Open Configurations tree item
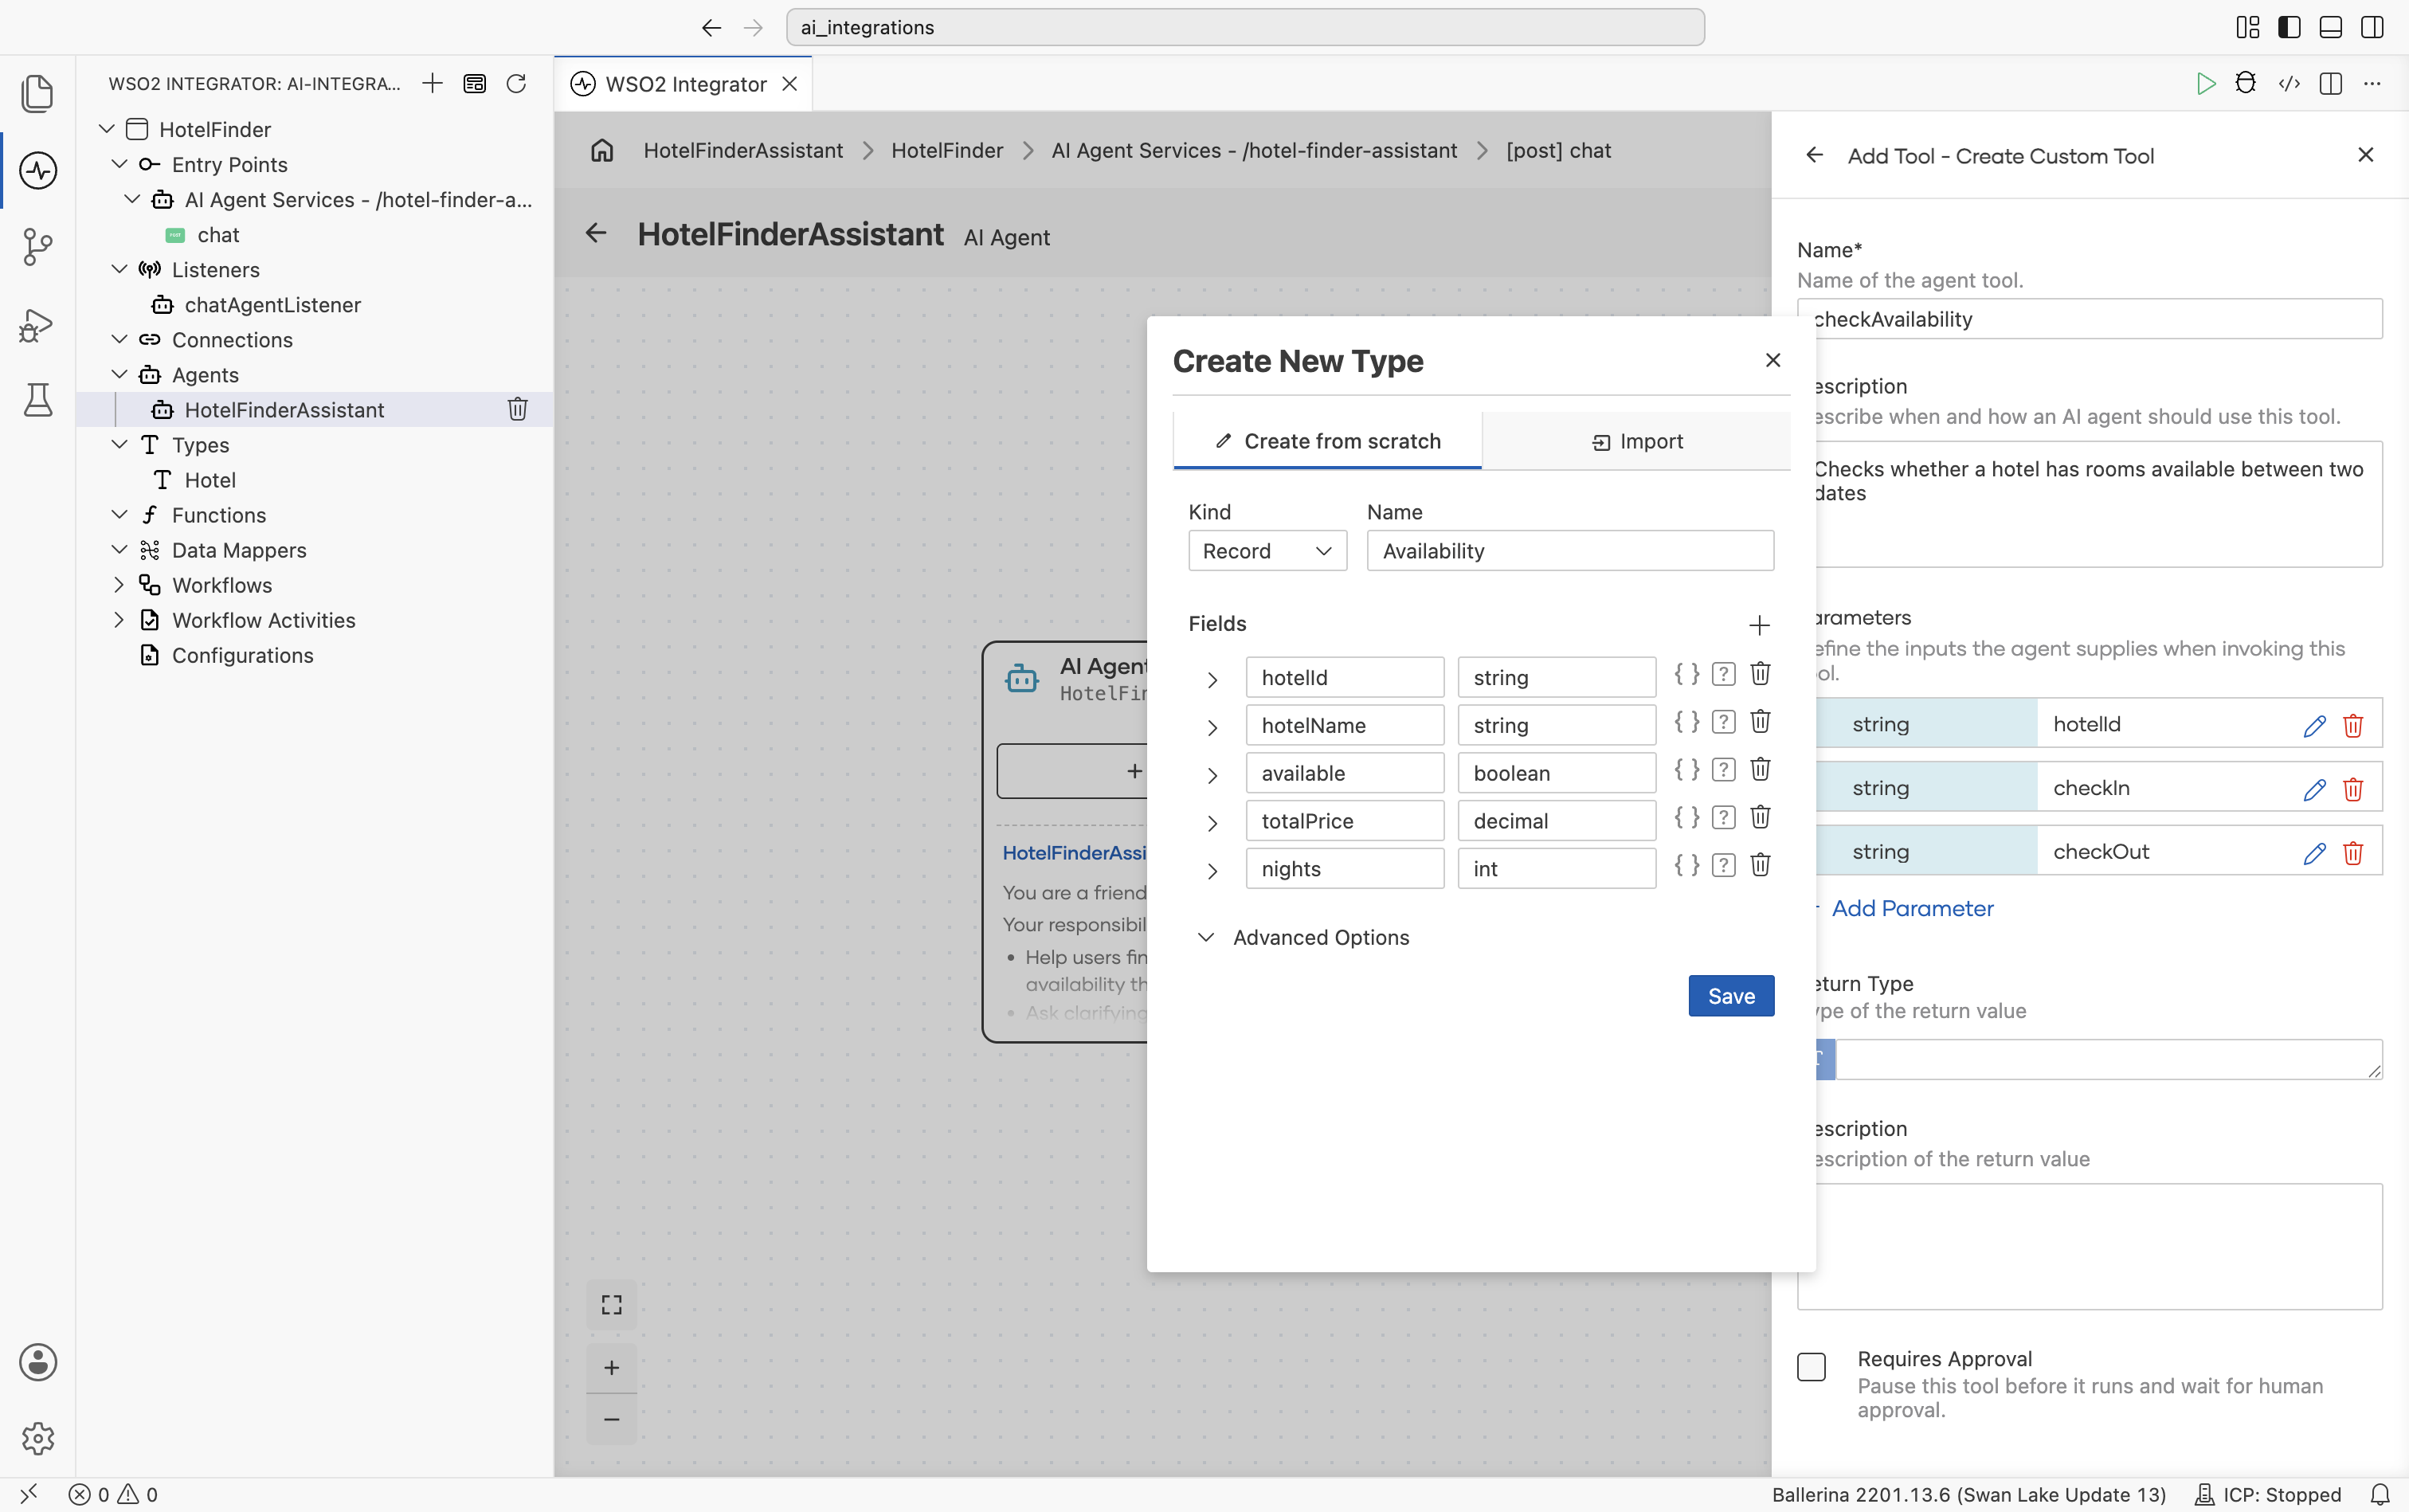 [x=242, y=655]
